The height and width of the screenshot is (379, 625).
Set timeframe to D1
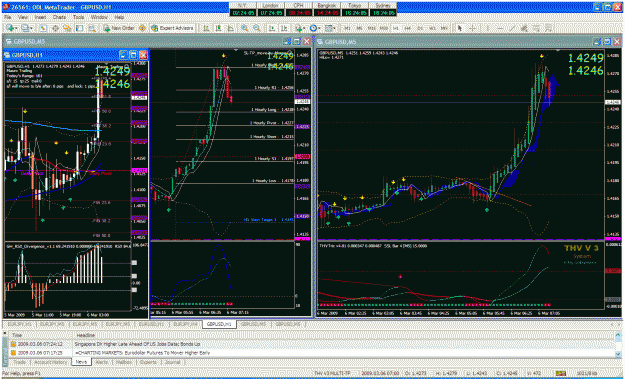tap(420, 28)
